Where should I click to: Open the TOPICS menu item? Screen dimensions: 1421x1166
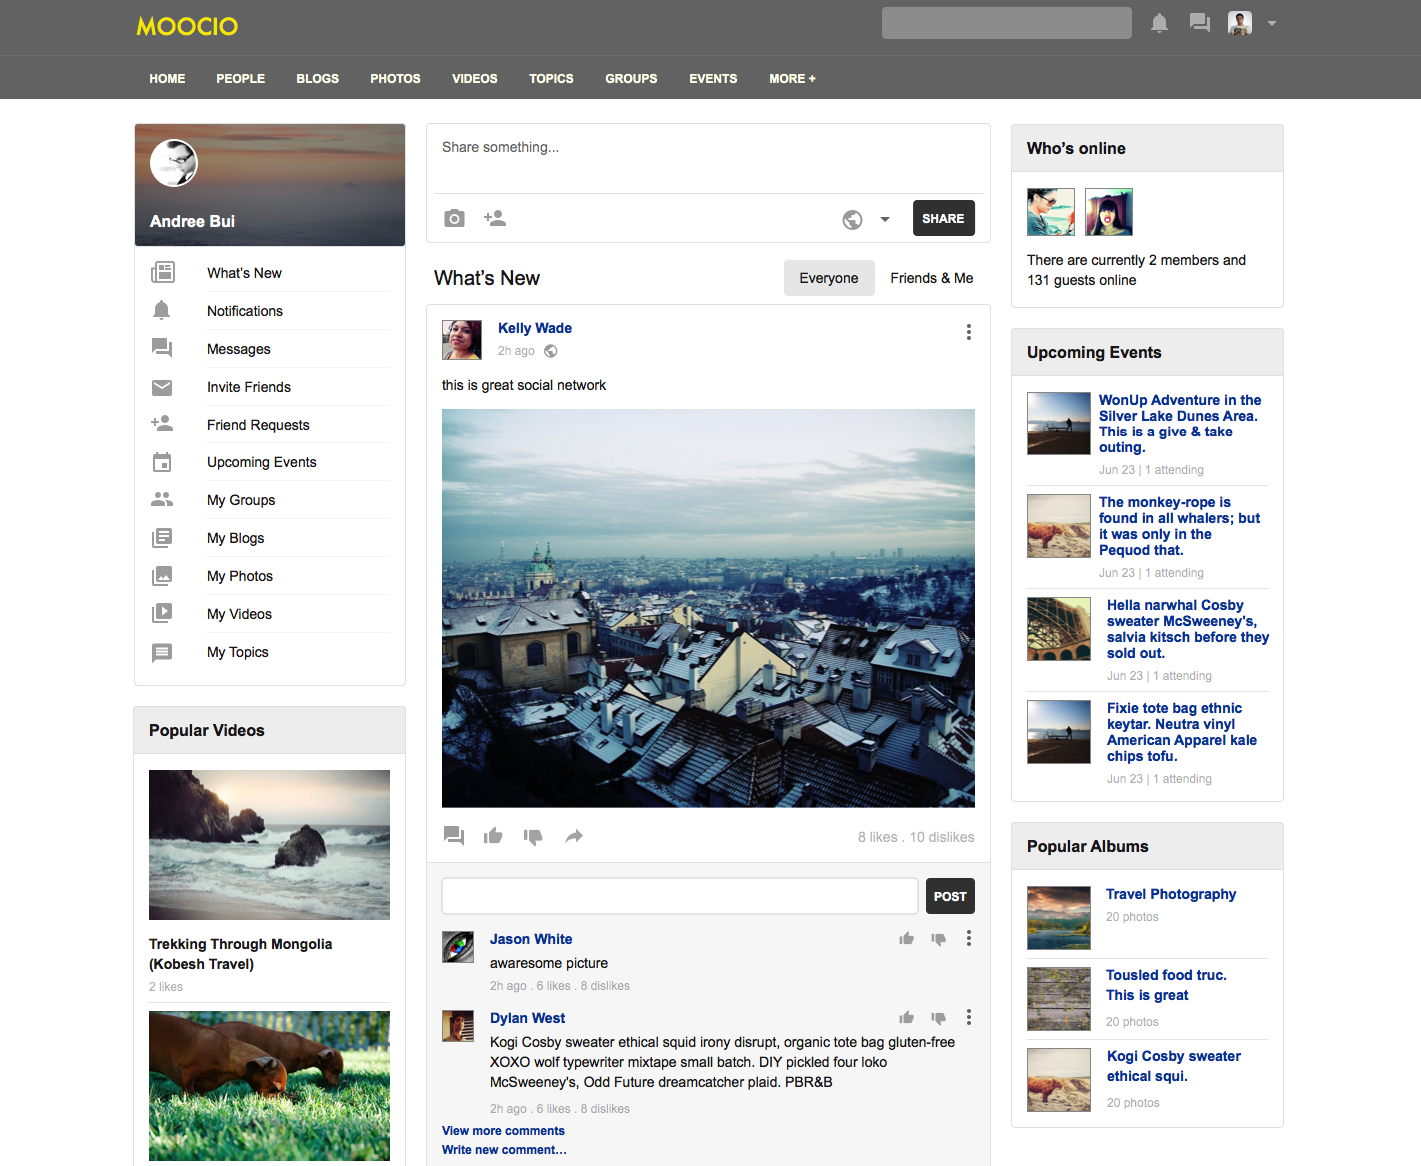[x=551, y=78]
